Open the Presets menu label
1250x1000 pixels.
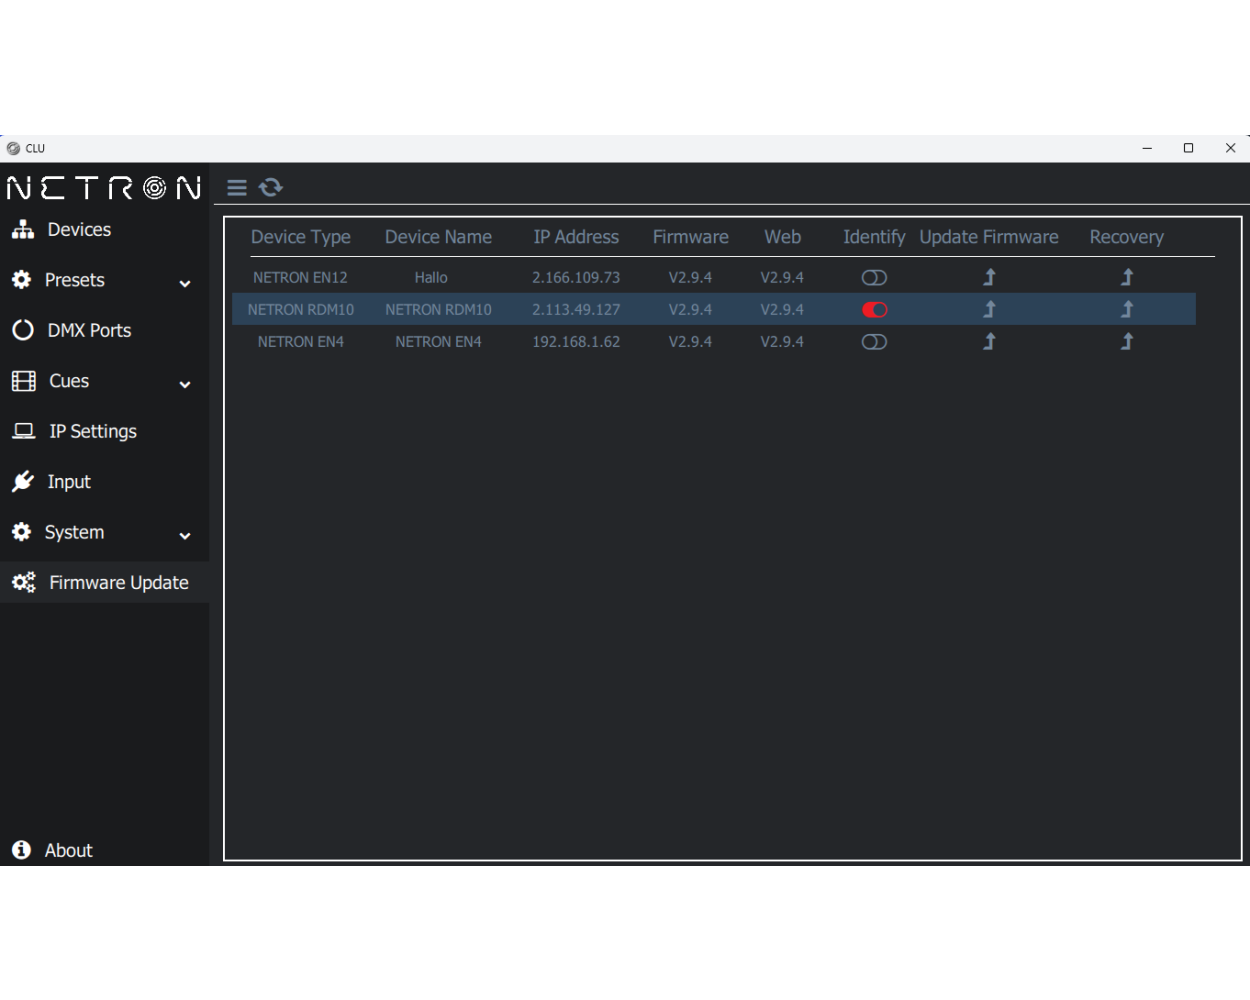pos(74,280)
